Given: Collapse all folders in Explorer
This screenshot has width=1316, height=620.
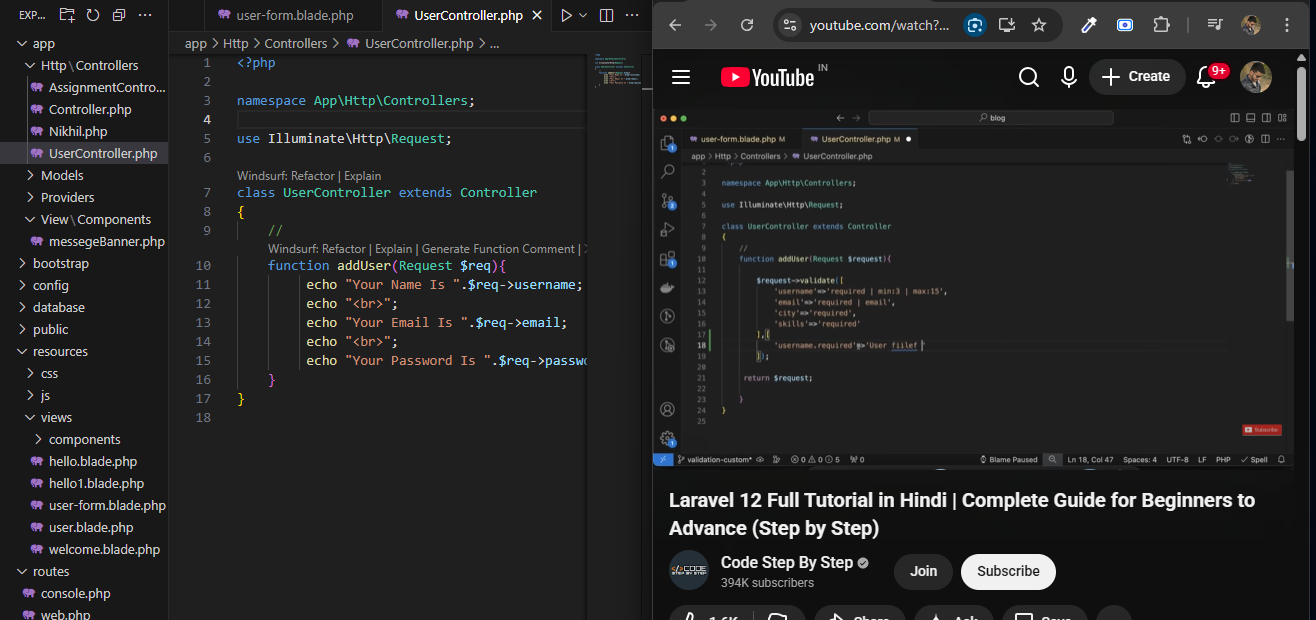Looking at the screenshot, I should 119,15.
